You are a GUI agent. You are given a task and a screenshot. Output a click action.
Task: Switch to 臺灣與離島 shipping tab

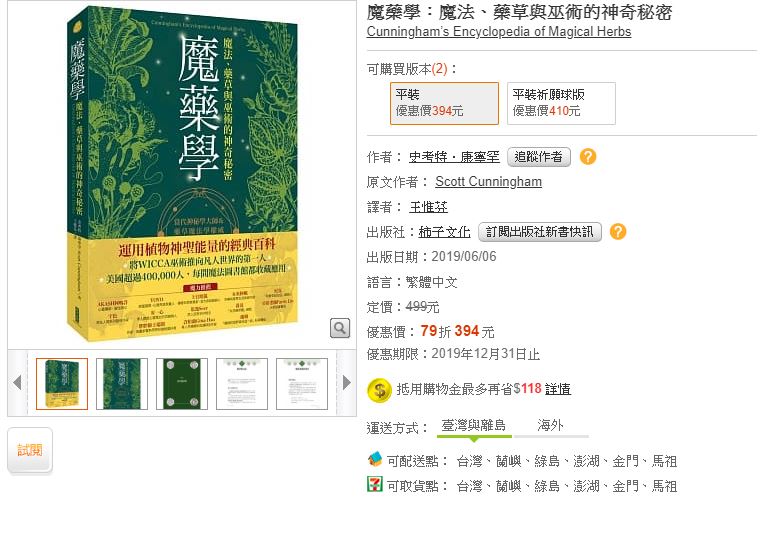pyautogui.click(x=474, y=426)
